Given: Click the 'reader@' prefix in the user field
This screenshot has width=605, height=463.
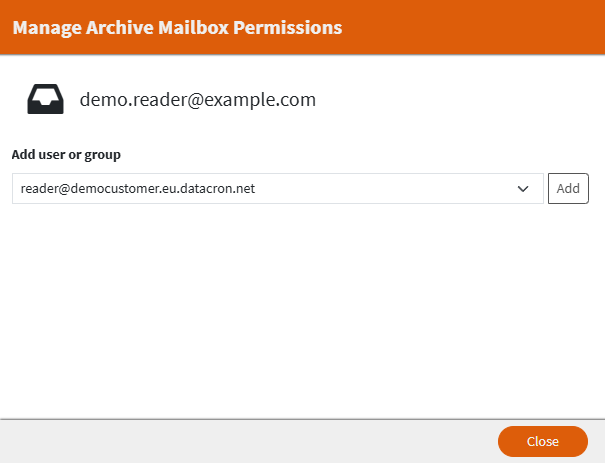Looking at the screenshot, I should point(41,188).
